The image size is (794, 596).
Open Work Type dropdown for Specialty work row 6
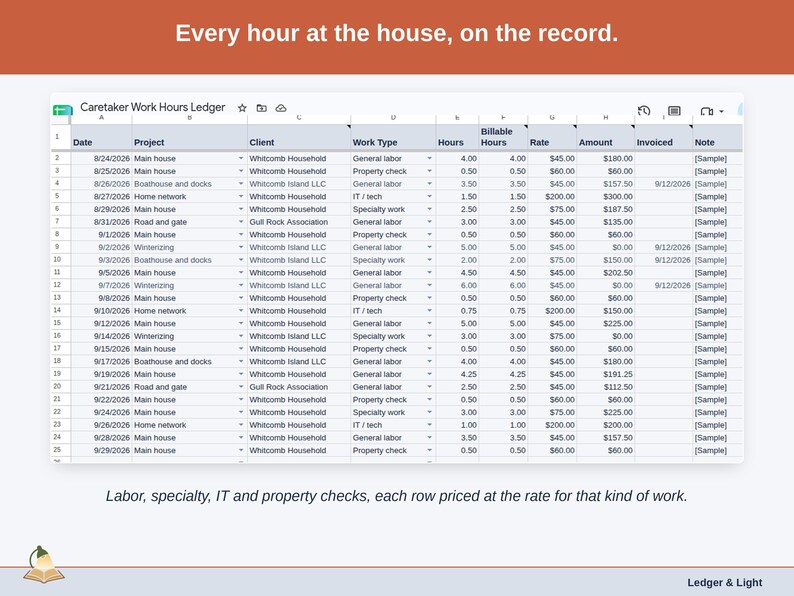point(429,209)
